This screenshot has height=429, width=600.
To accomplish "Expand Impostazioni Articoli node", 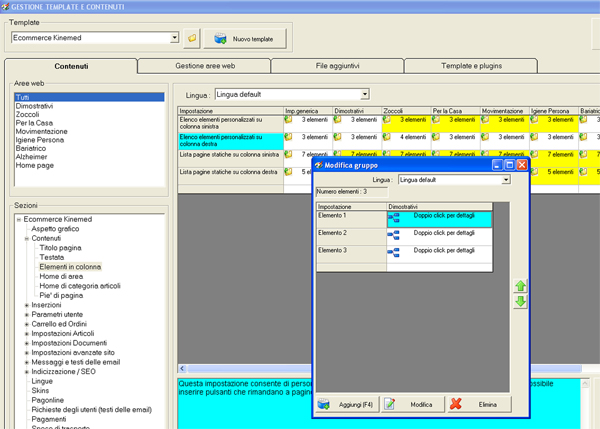I will click(27, 334).
